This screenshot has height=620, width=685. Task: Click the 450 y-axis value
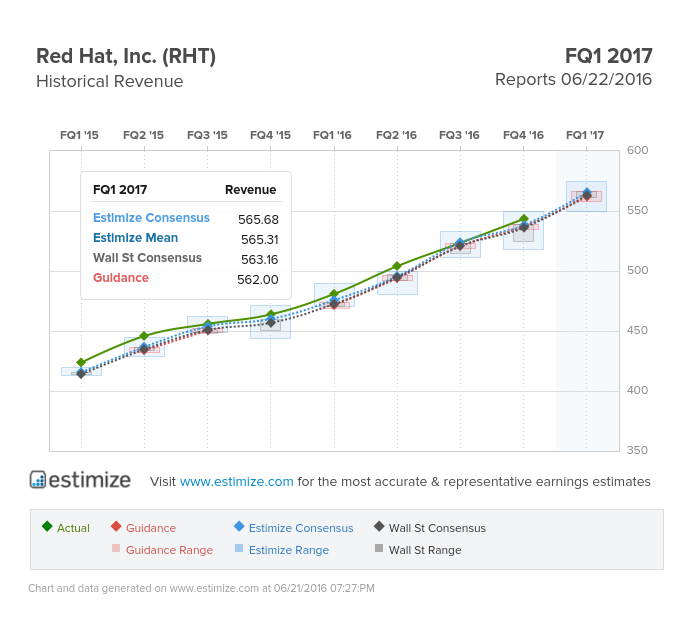point(637,330)
